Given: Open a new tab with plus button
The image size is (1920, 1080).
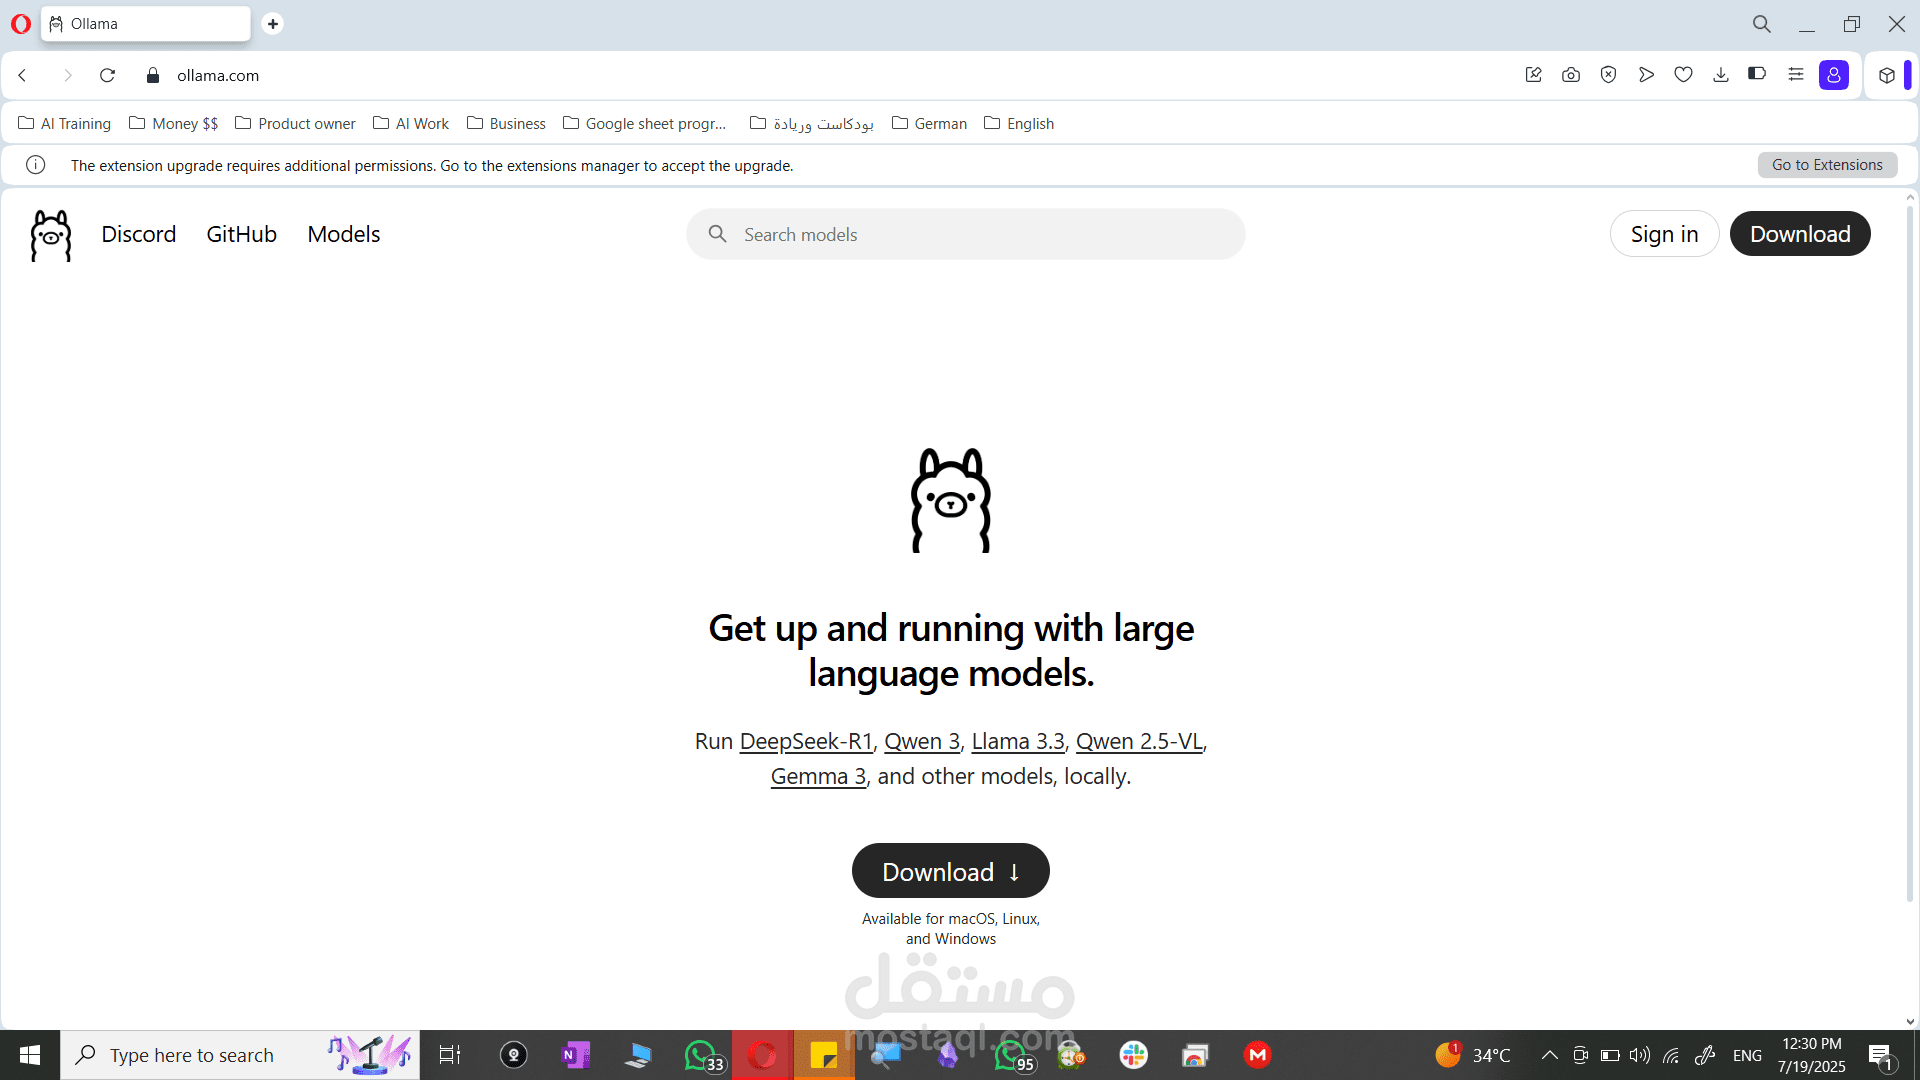Looking at the screenshot, I should pyautogui.click(x=272, y=24).
